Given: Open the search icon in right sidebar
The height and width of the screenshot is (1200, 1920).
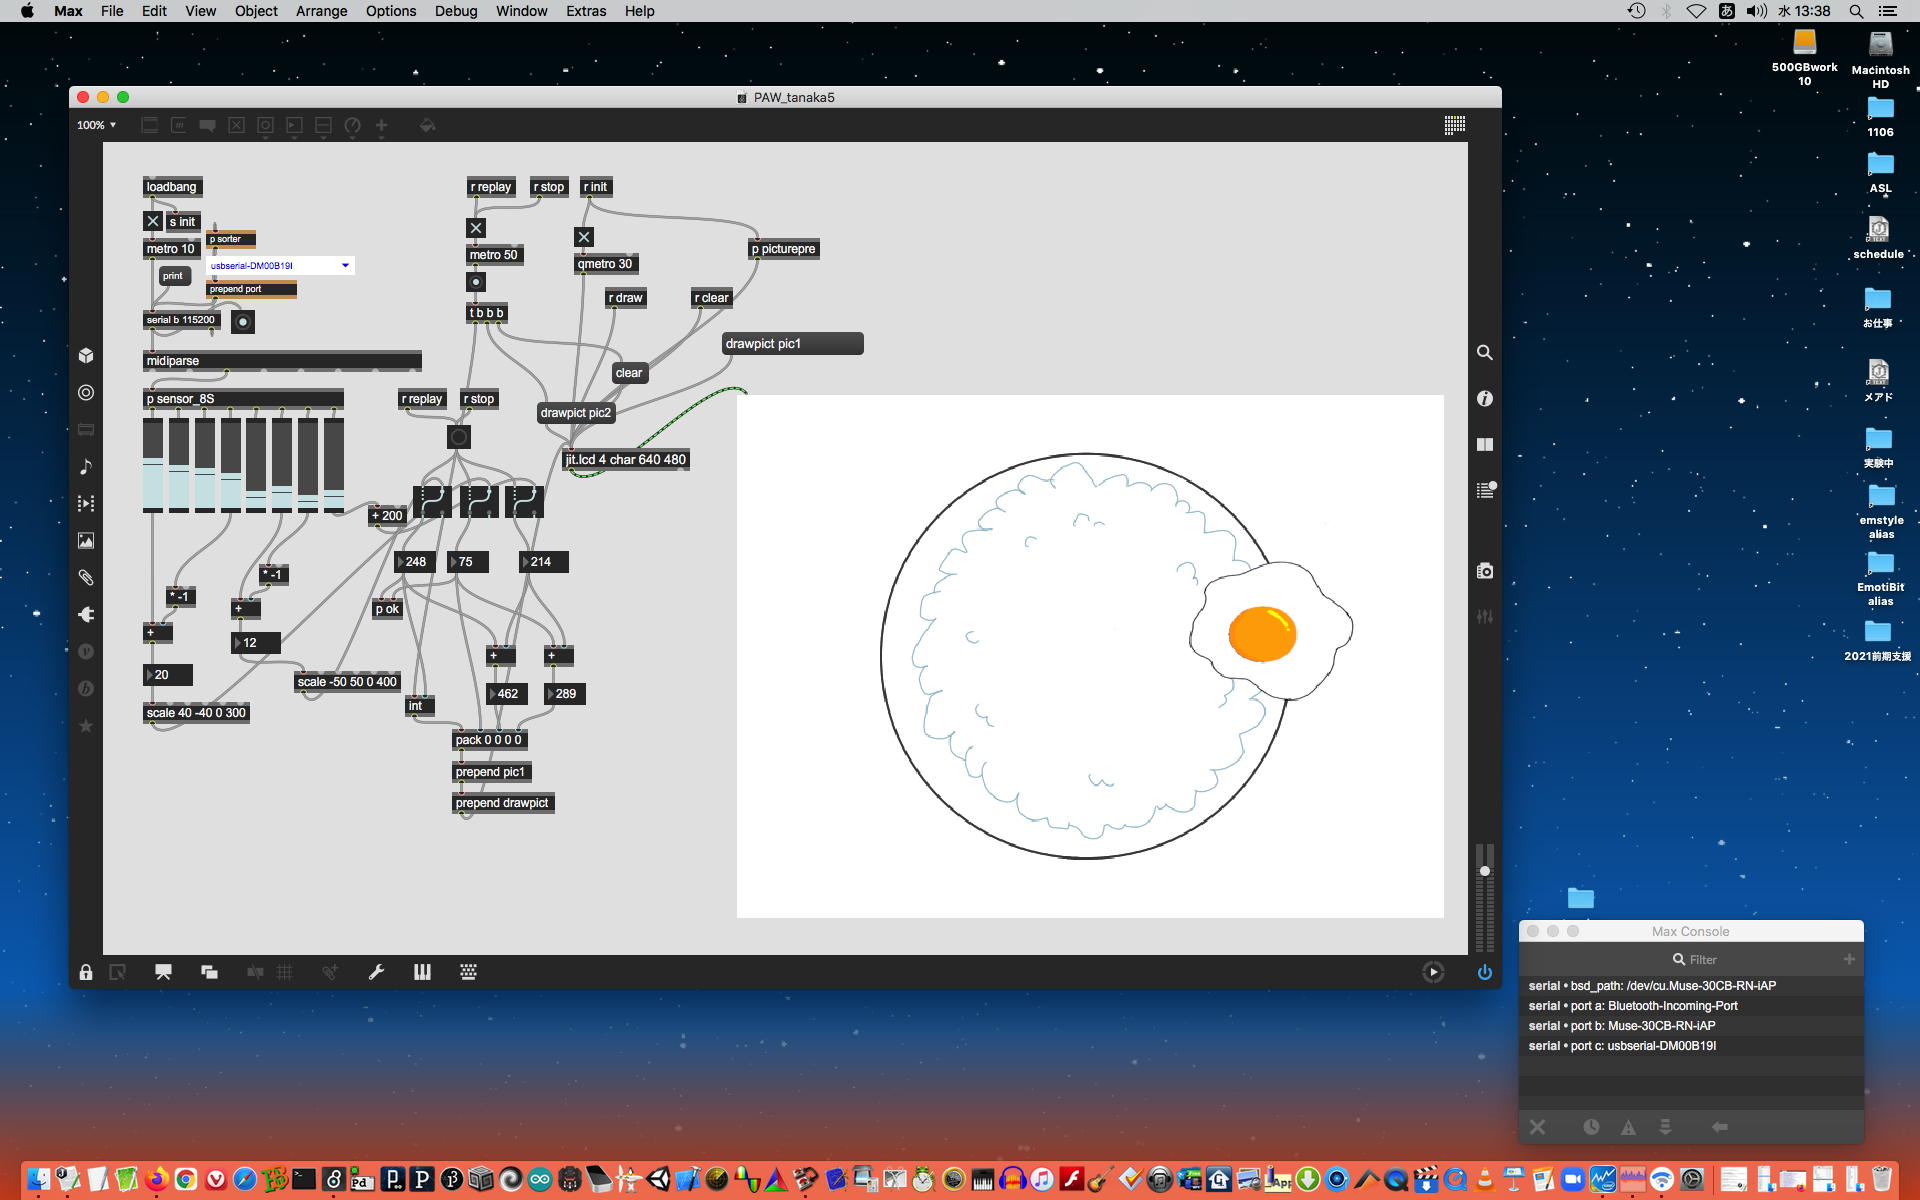Looking at the screenshot, I should (x=1485, y=353).
